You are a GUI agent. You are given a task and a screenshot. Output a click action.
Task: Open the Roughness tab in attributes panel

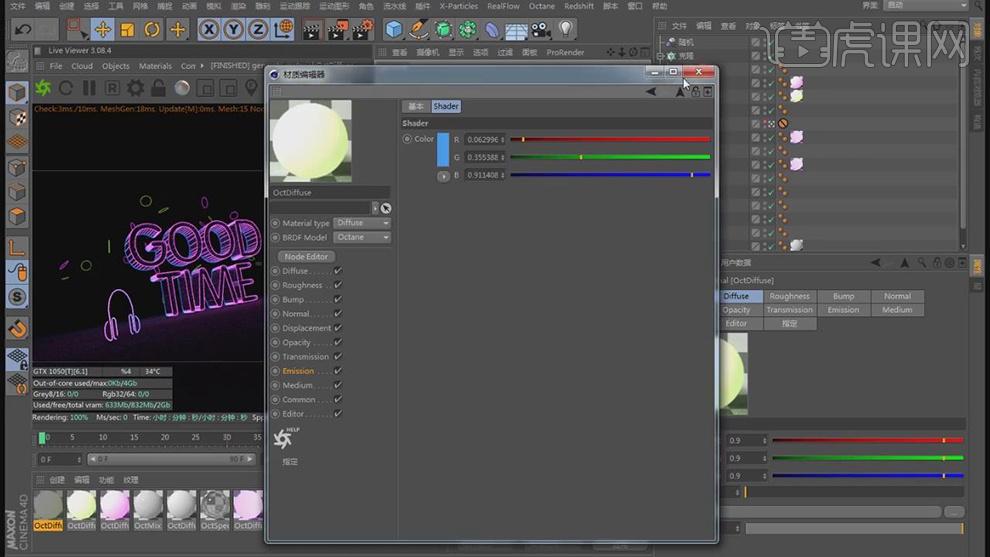789,296
